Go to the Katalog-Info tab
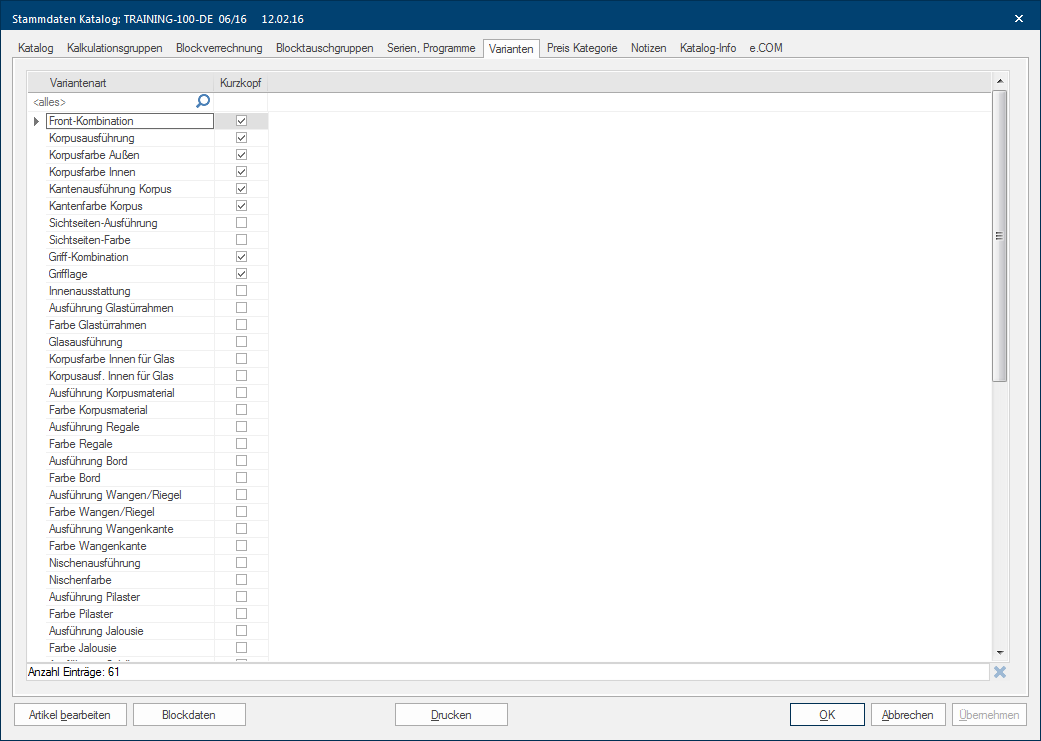The image size is (1041, 741). coord(708,48)
